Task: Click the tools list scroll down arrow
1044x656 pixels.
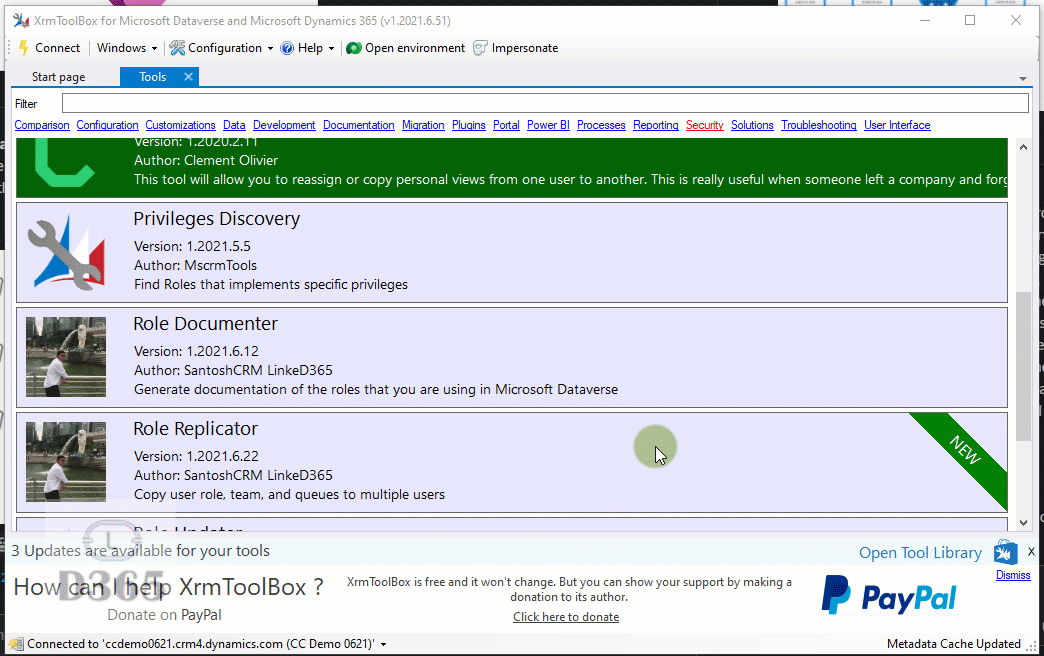Action: [1023, 523]
